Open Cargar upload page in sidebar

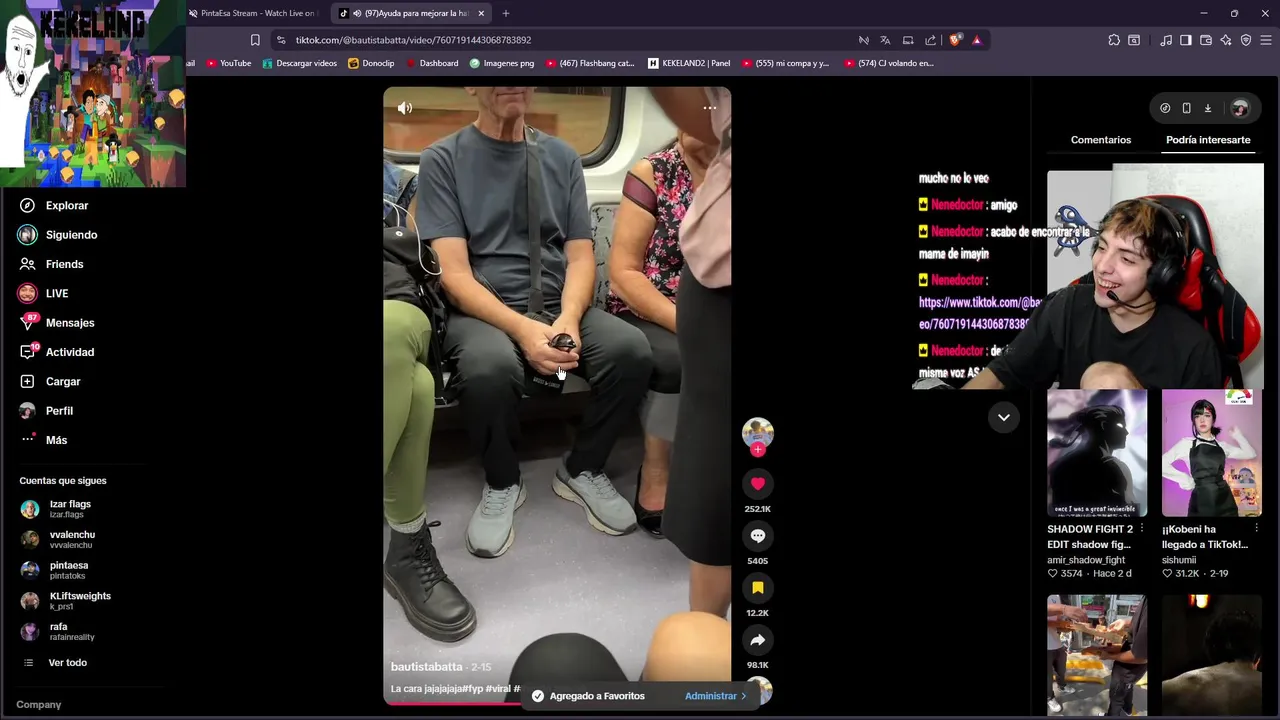coord(63,381)
